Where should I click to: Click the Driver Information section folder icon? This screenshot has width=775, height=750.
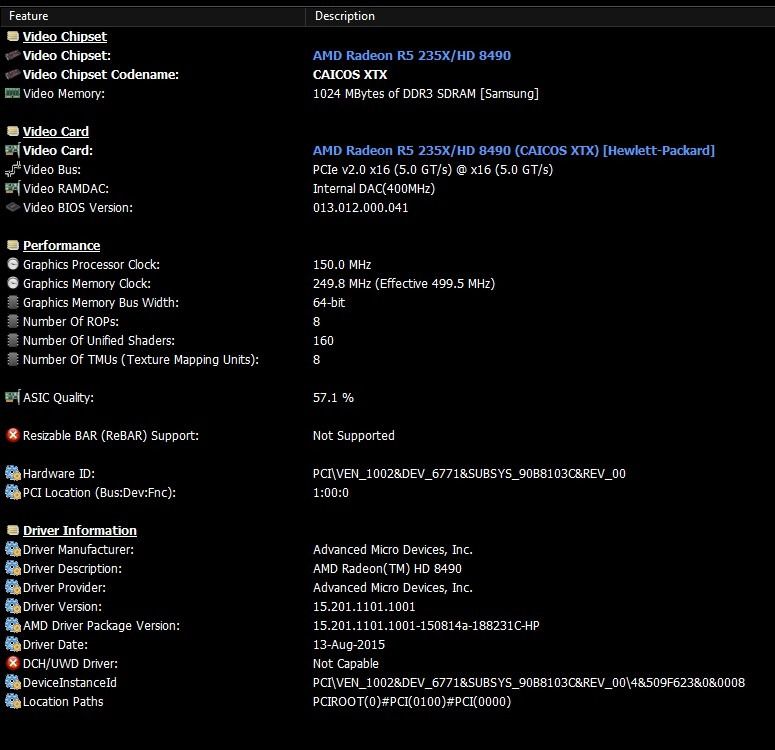(x=13, y=530)
